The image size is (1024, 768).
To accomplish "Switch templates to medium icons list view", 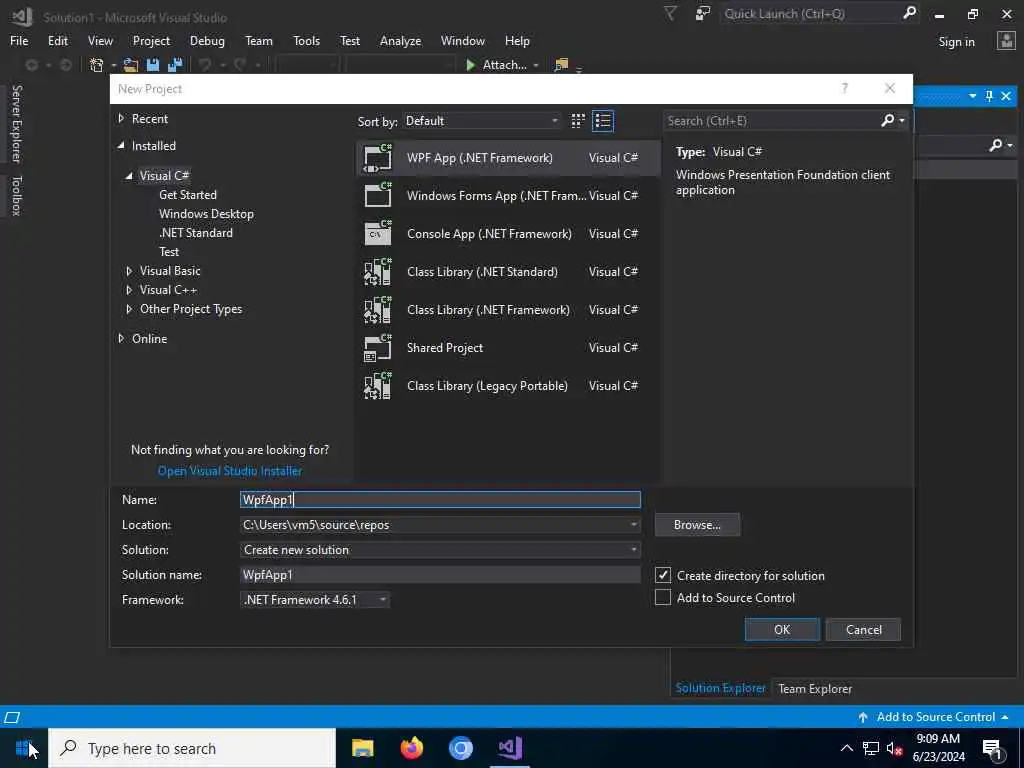I will tap(603, 121).
